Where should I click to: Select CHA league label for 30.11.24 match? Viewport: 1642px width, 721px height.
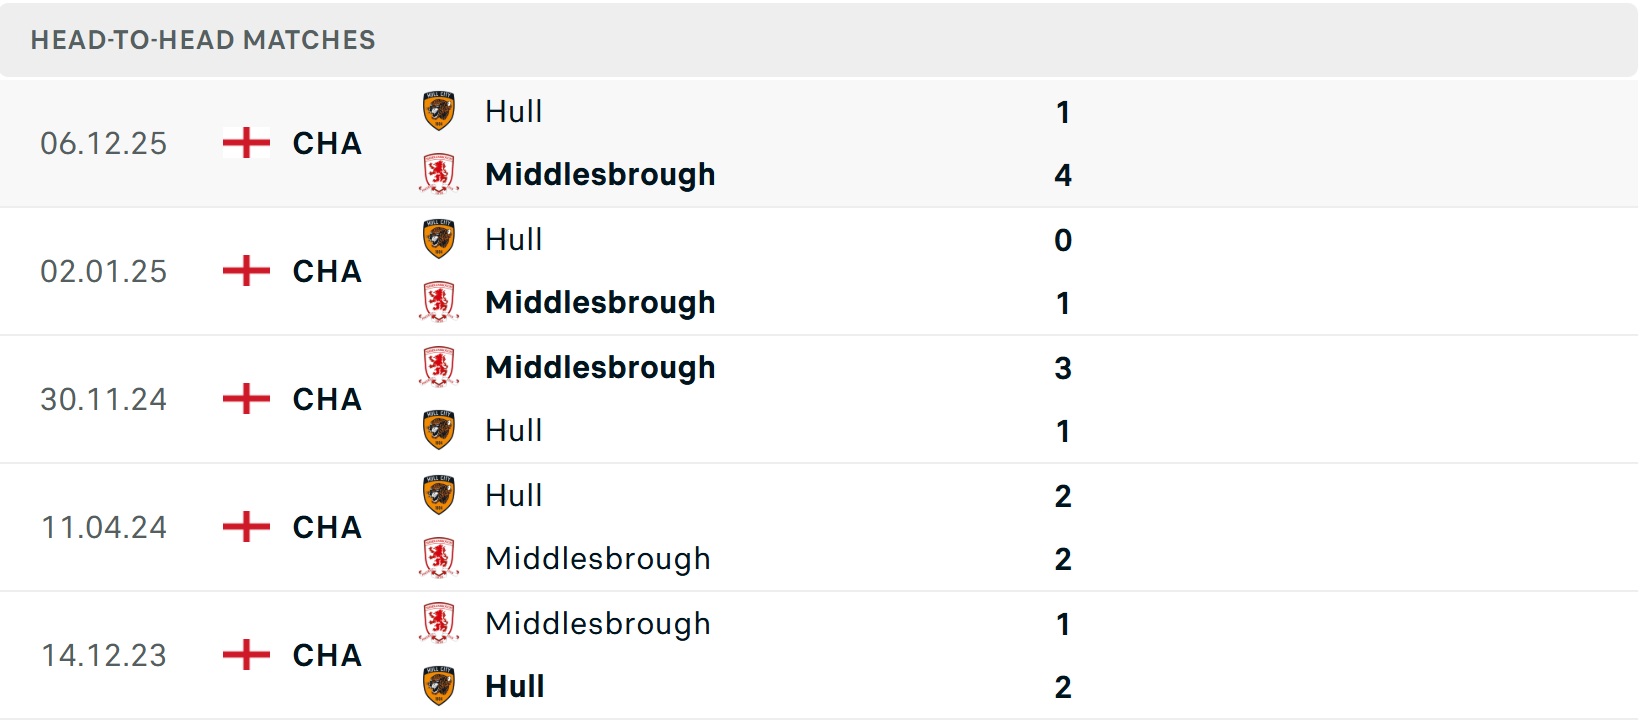coord(327,399)
